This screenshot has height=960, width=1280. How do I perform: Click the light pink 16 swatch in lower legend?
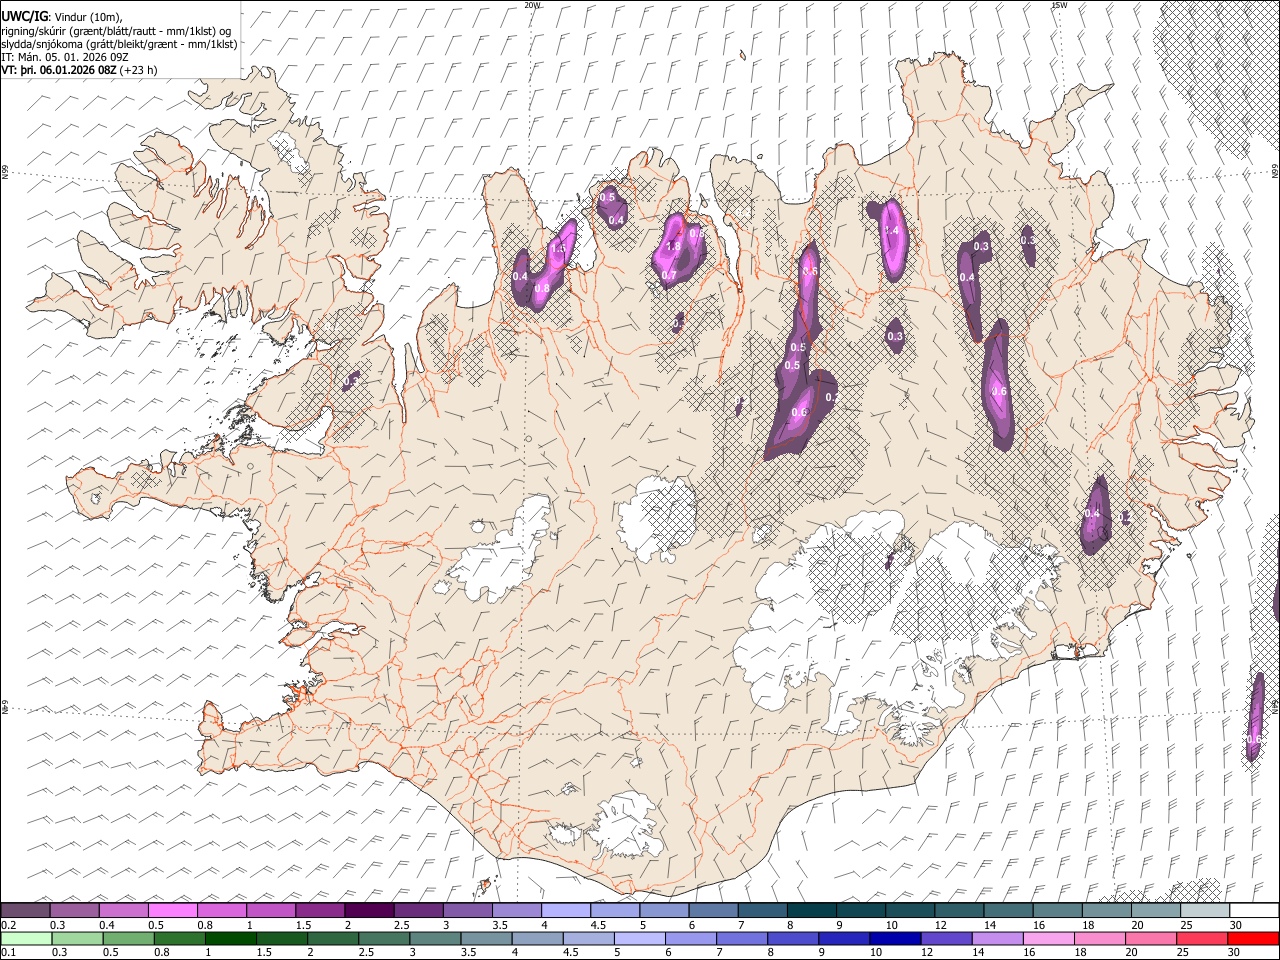pos(1049,938)
